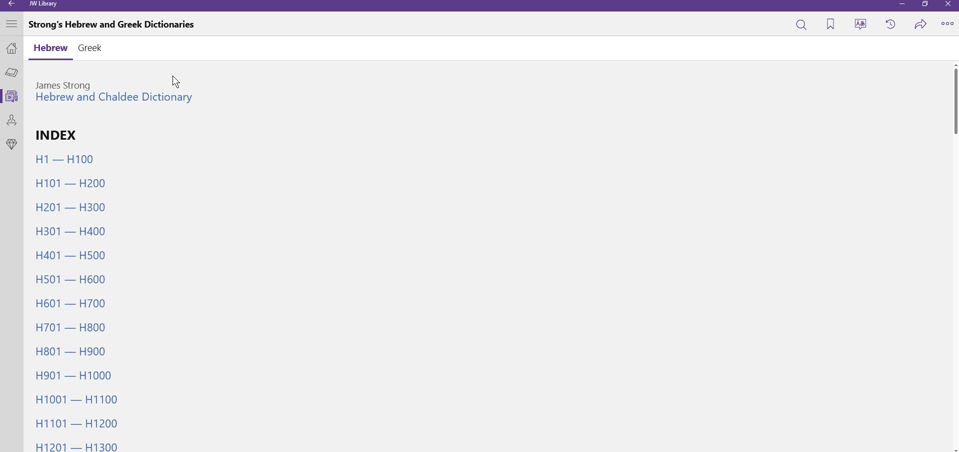Share this page using the arrow icon

(920, 24)
